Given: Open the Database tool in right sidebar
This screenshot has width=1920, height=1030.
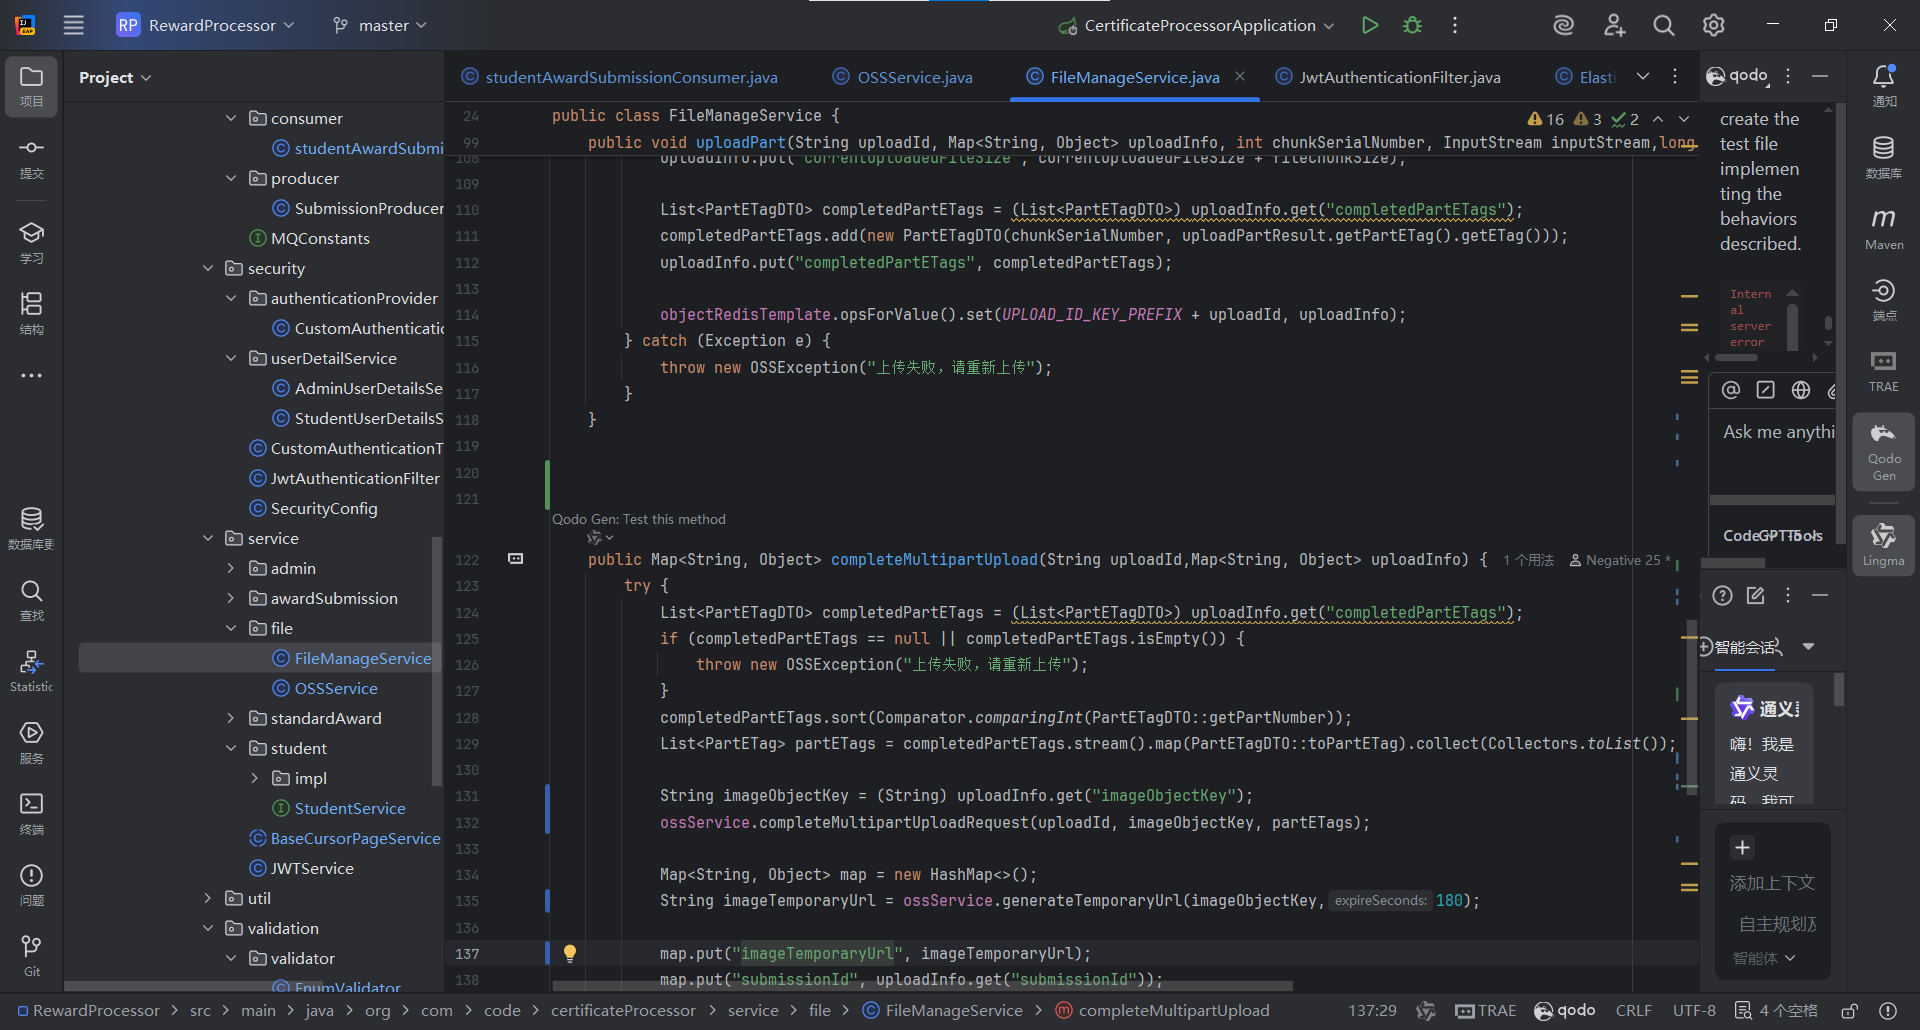Looking at the screenshot, I should (x=1884, y=158).
